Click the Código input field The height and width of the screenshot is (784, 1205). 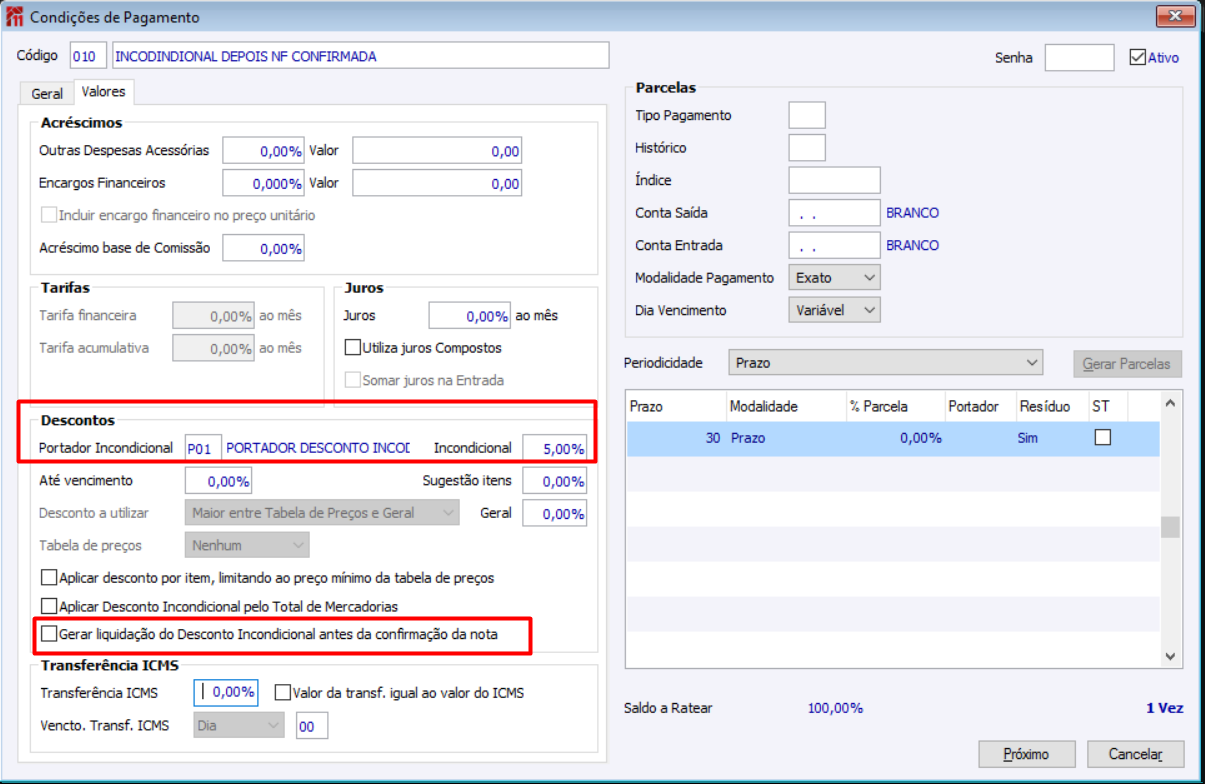click(89, 56)
